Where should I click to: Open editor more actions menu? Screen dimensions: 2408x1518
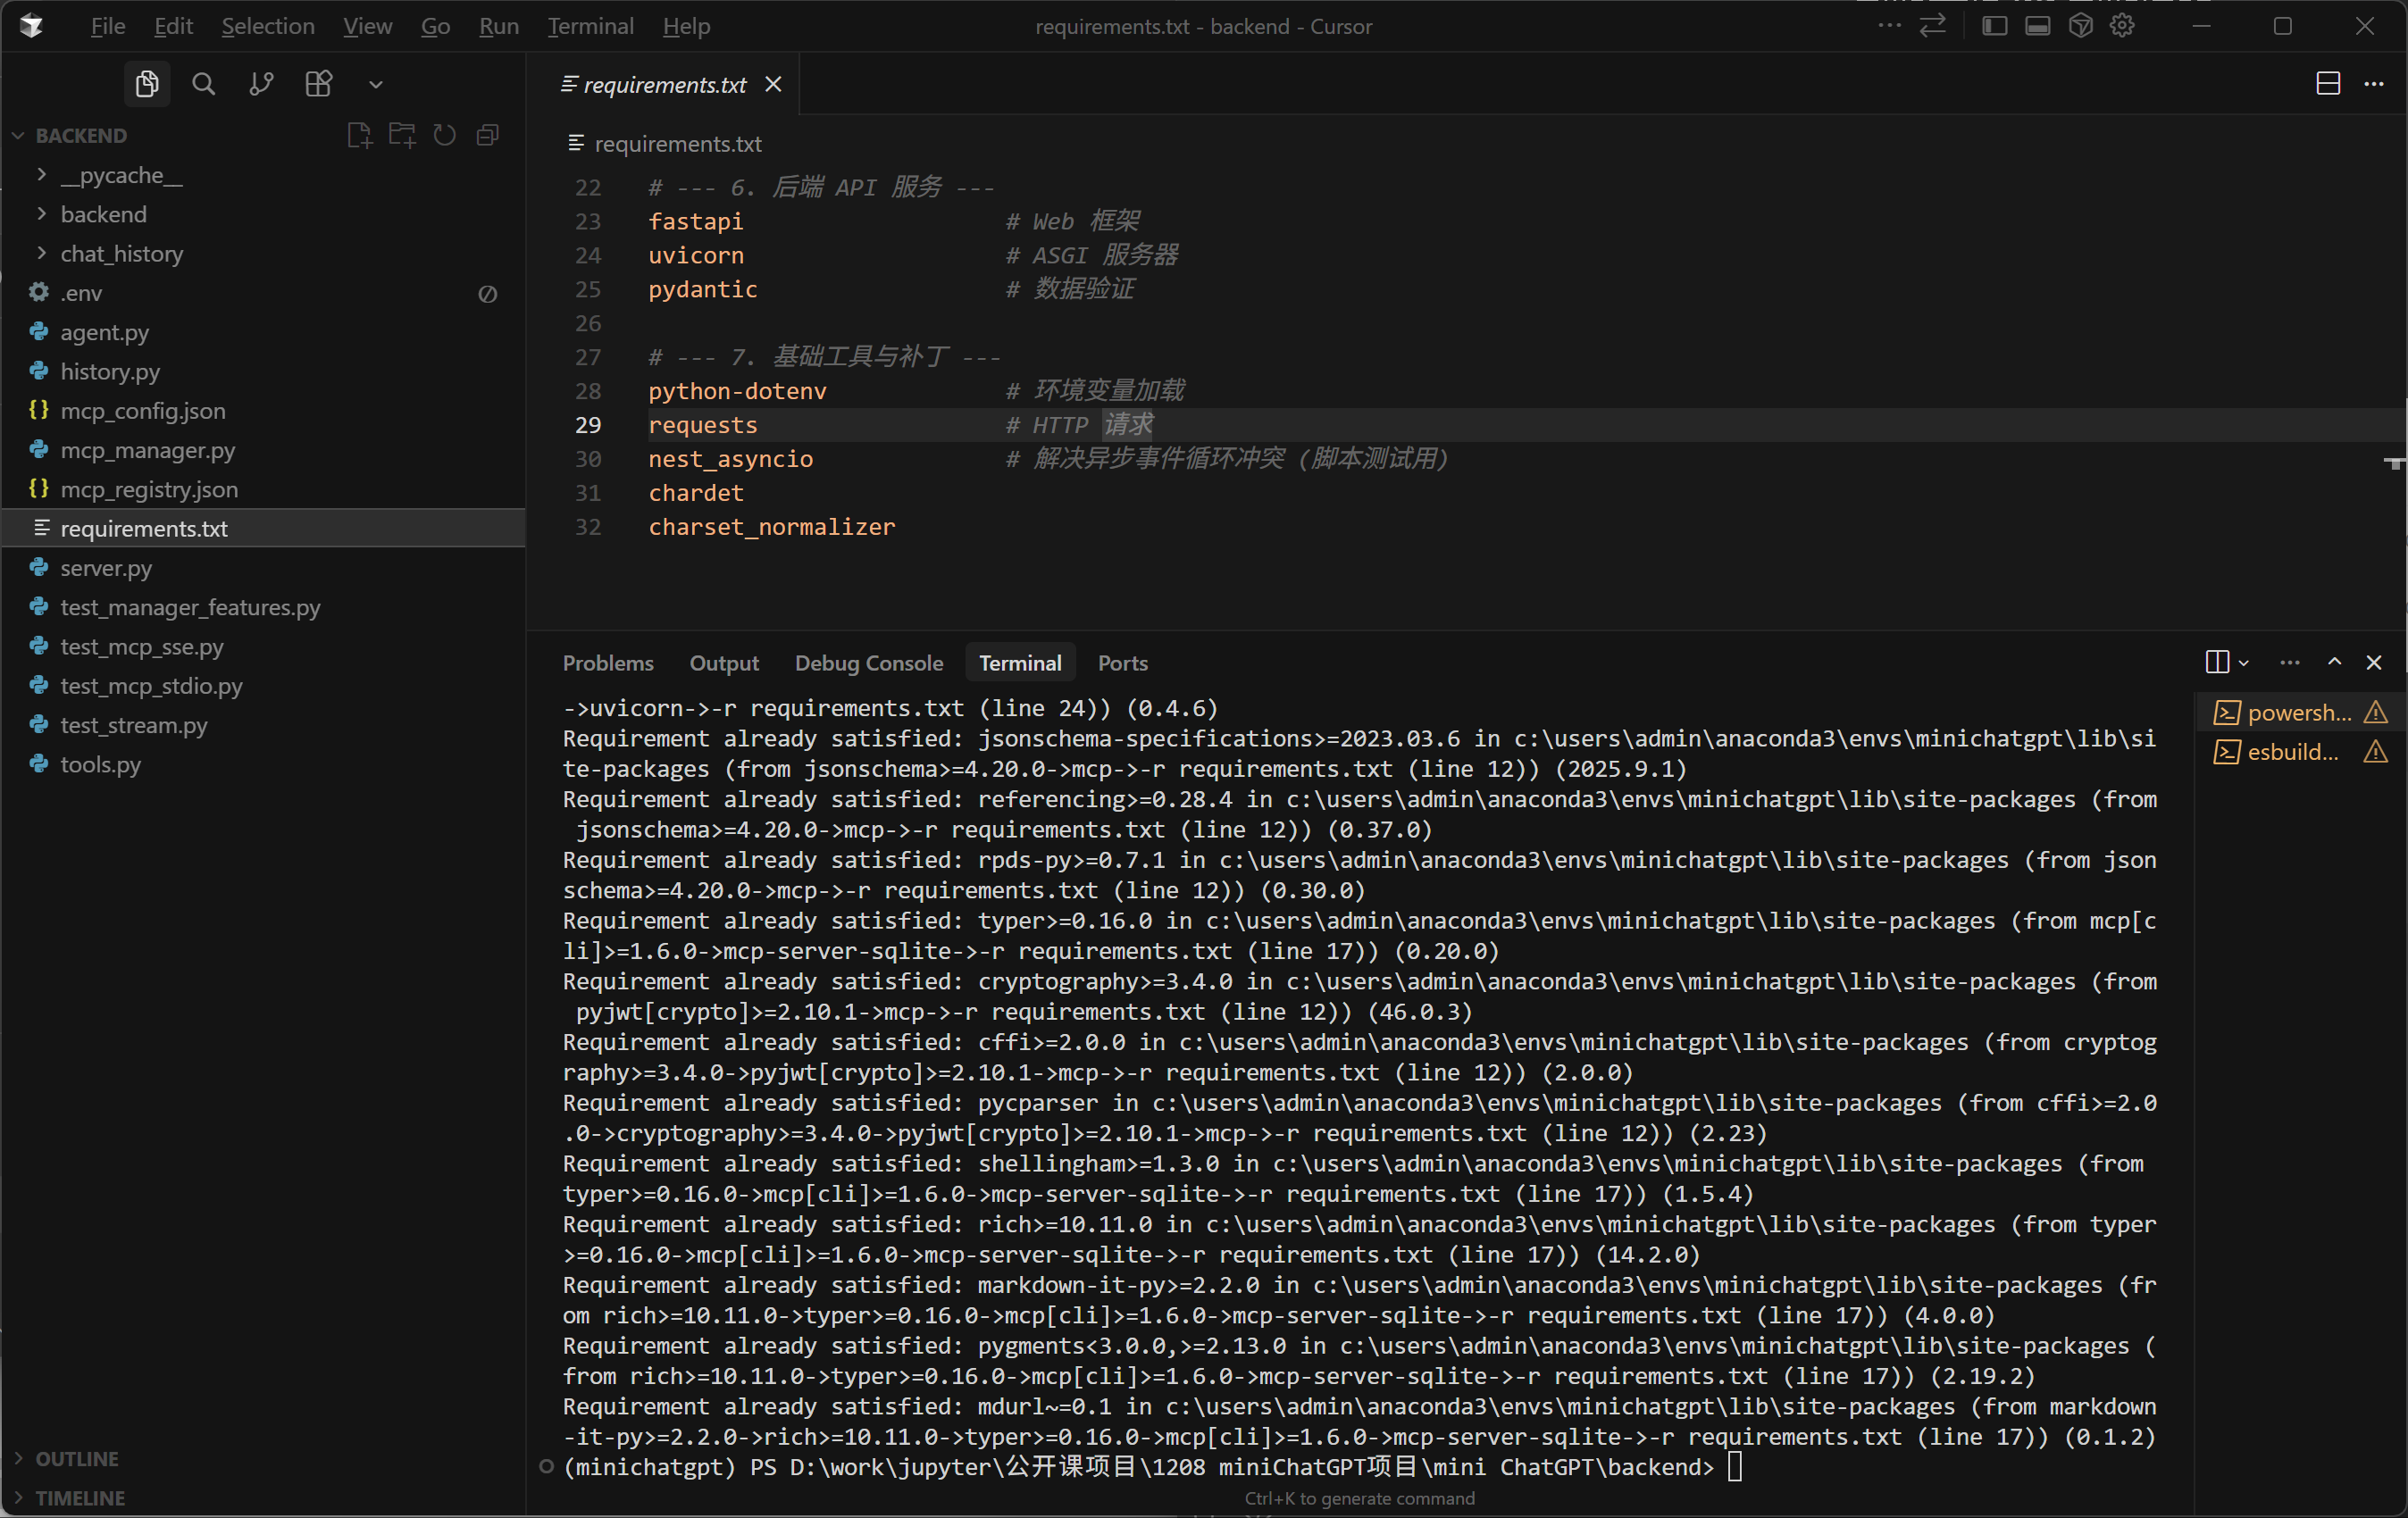click(2374, 84)
